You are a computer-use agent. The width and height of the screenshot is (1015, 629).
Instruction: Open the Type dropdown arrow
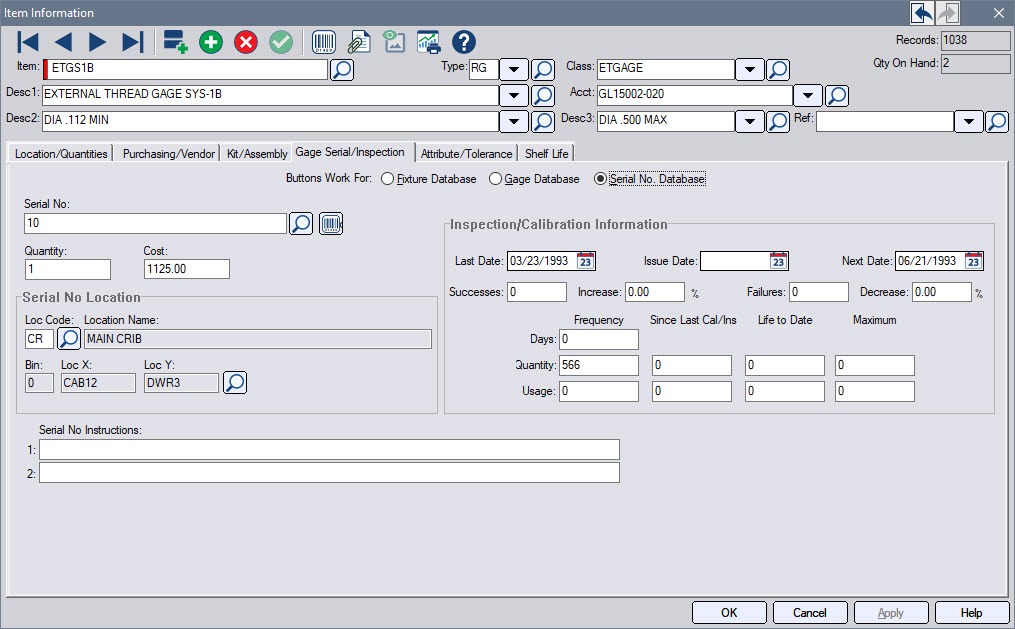(513, 69)
